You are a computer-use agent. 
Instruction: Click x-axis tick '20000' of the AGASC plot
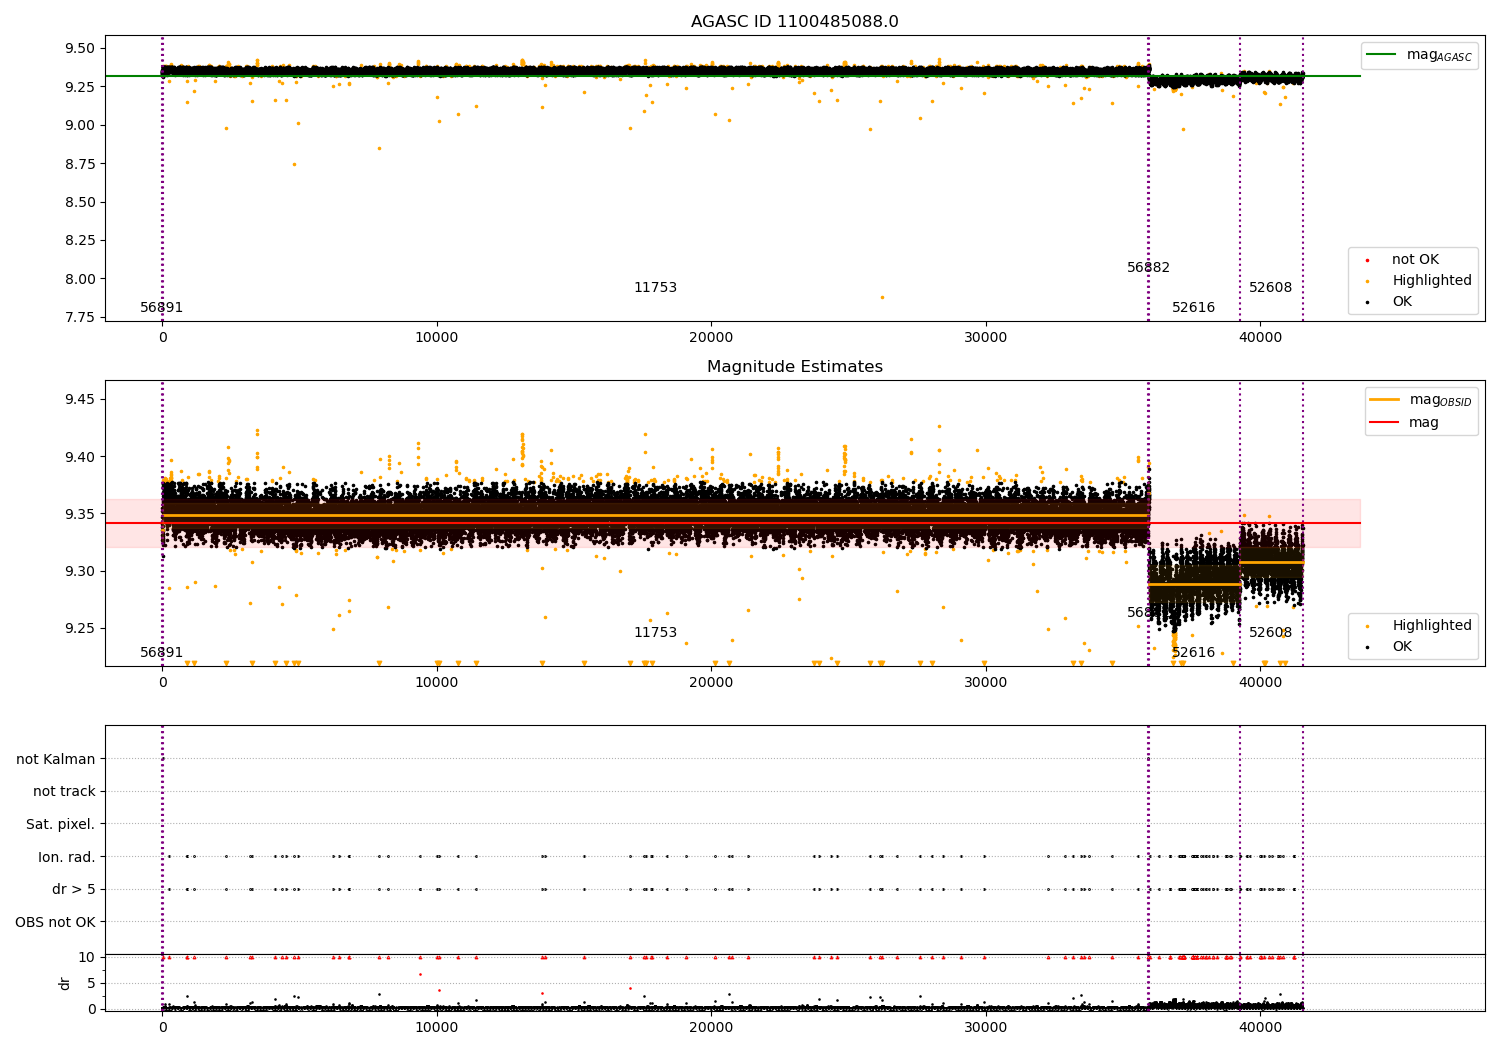point(711,338)
